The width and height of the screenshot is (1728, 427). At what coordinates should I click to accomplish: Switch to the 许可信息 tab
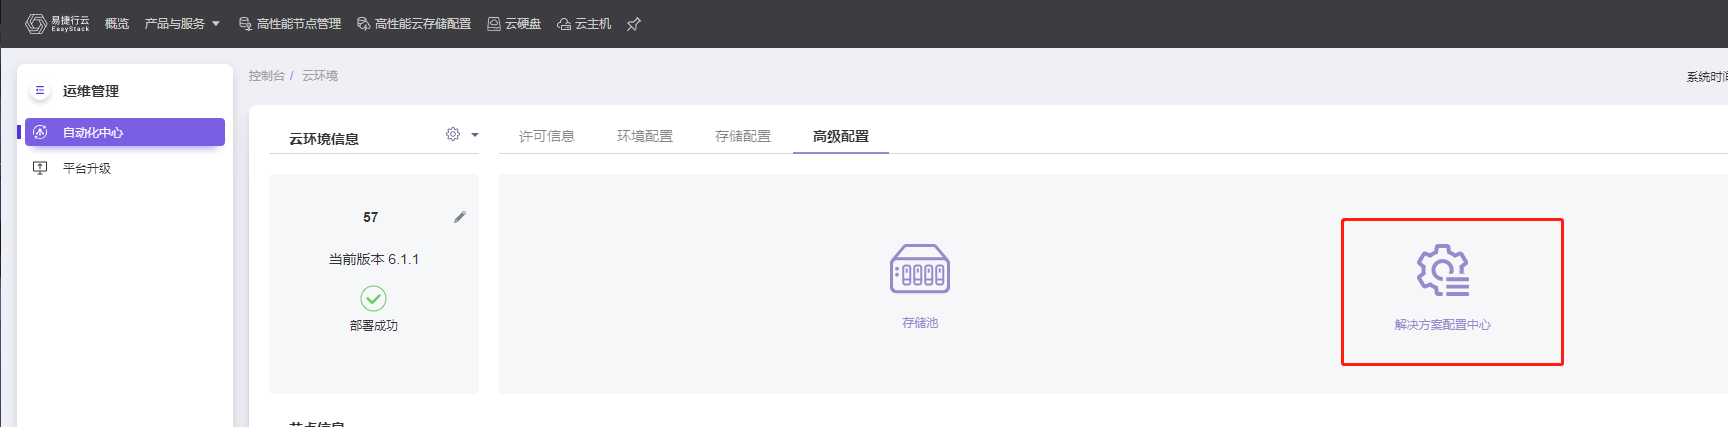[546, 136]
